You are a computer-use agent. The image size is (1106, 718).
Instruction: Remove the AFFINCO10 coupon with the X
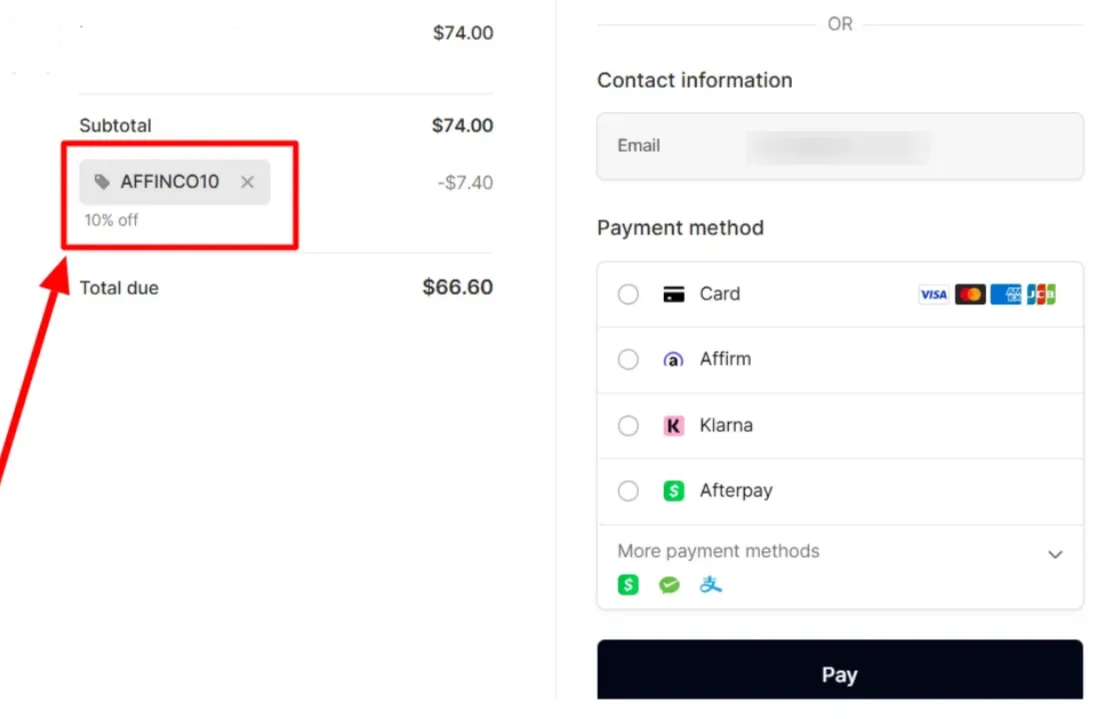(247, 182)
